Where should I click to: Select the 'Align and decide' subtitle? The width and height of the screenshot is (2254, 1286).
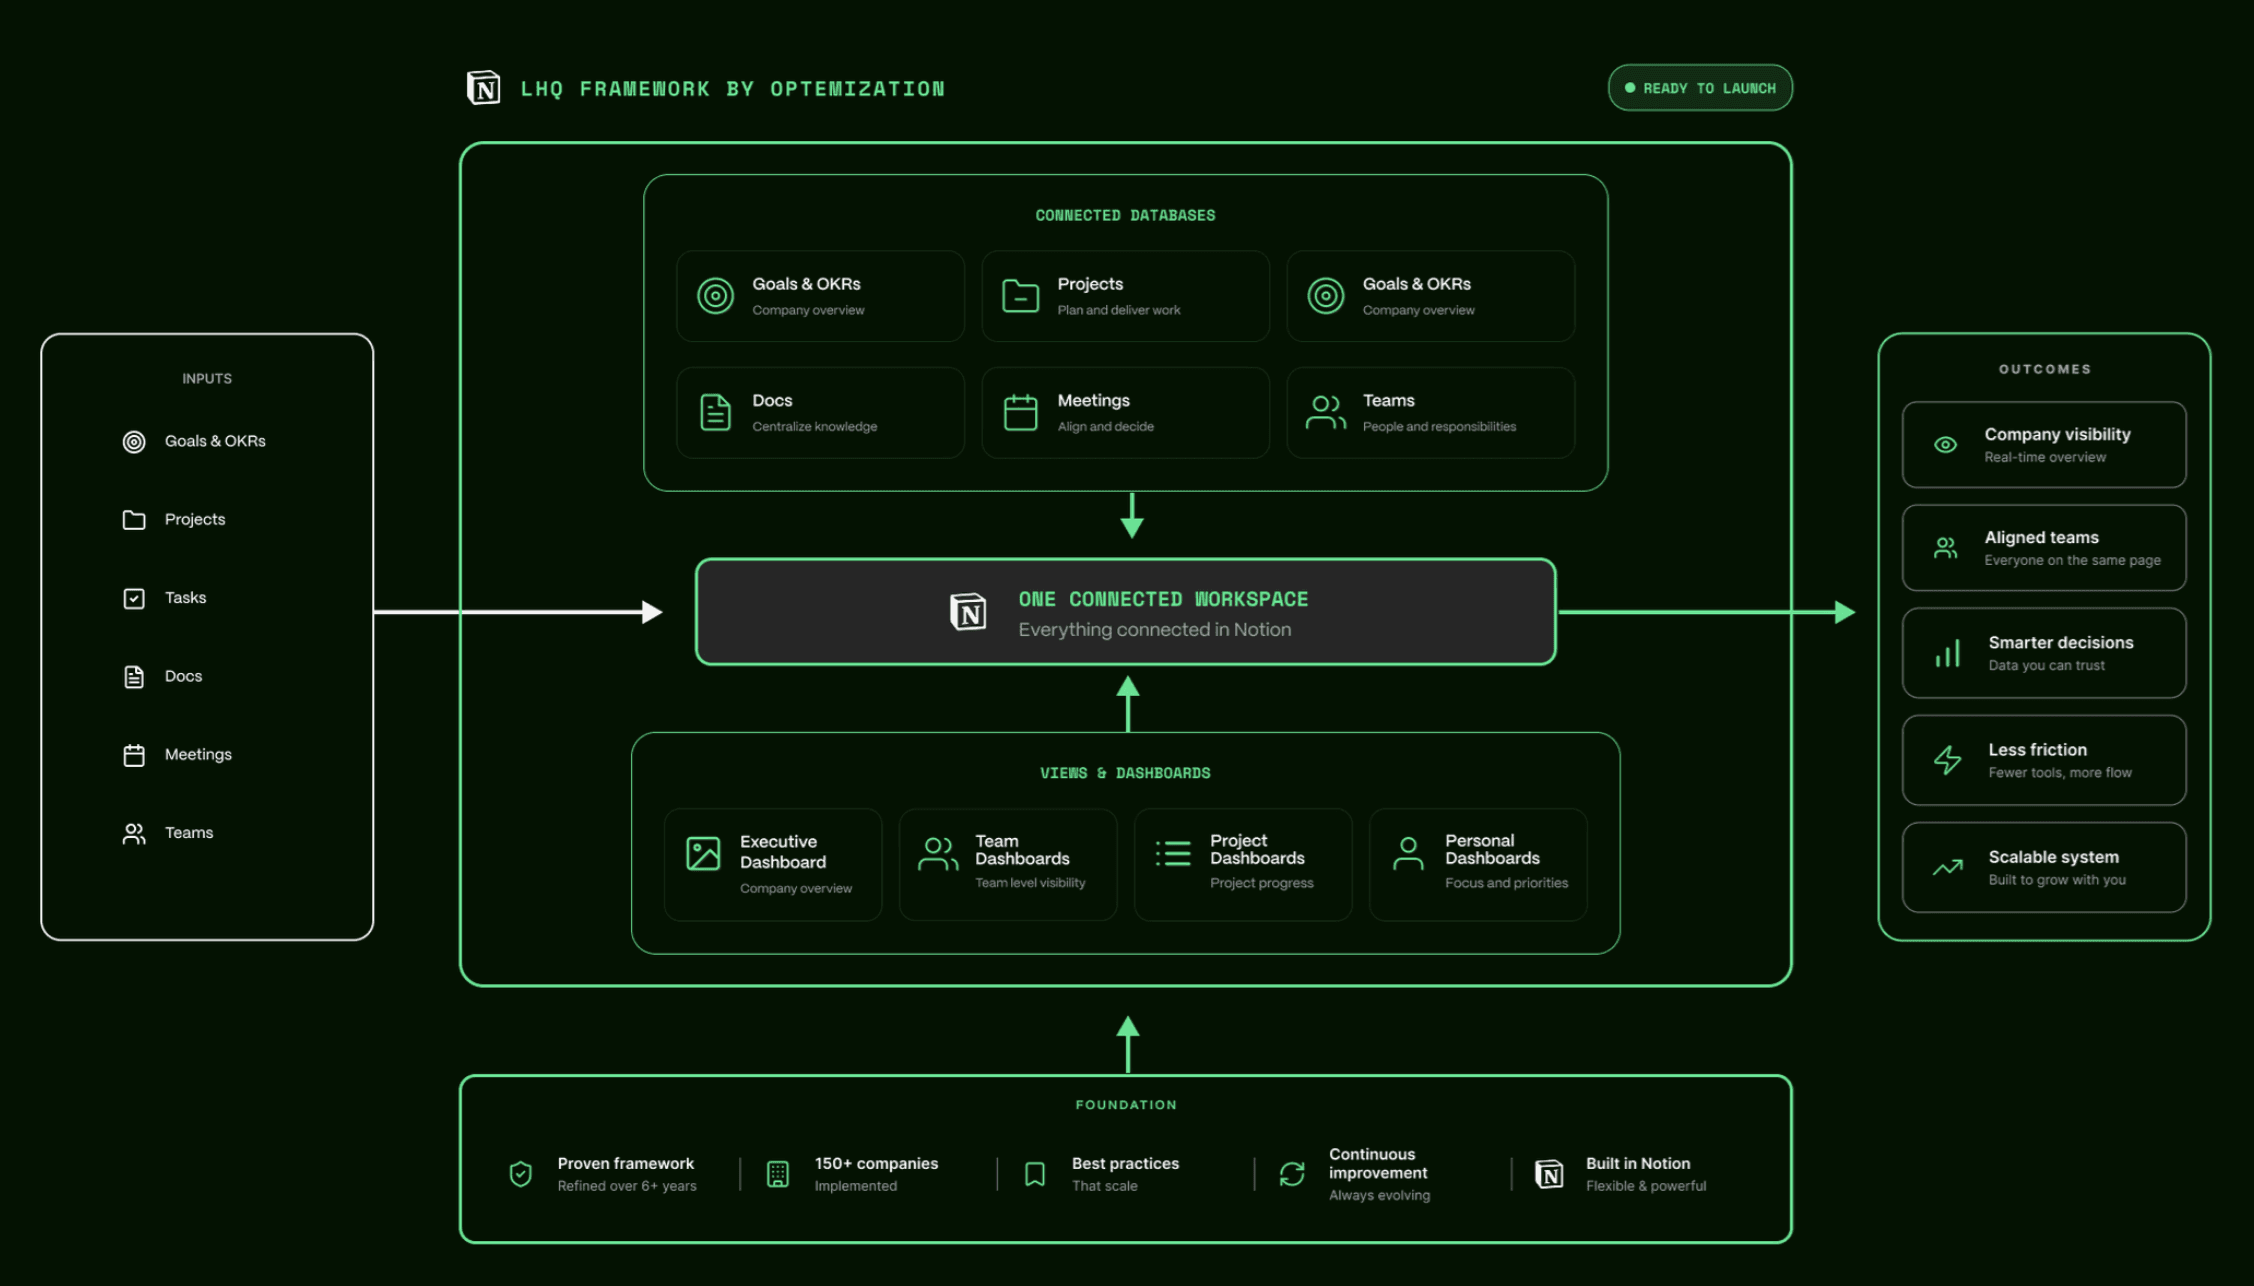coord(1106,427)
